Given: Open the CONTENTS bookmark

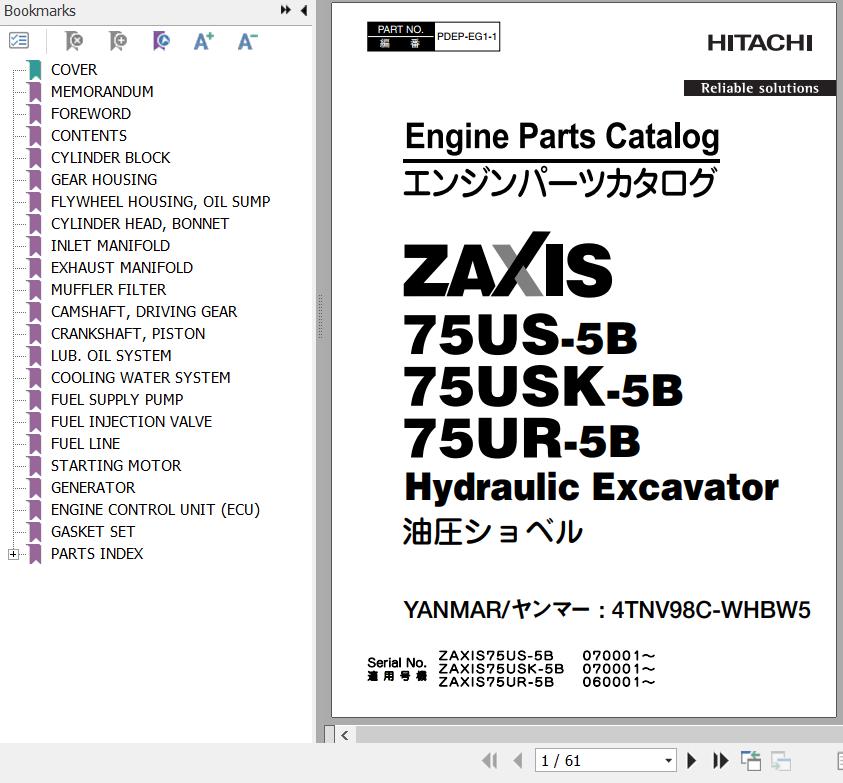Looking at the screenshot, I should pyautogui.click(x=89, y=136).
